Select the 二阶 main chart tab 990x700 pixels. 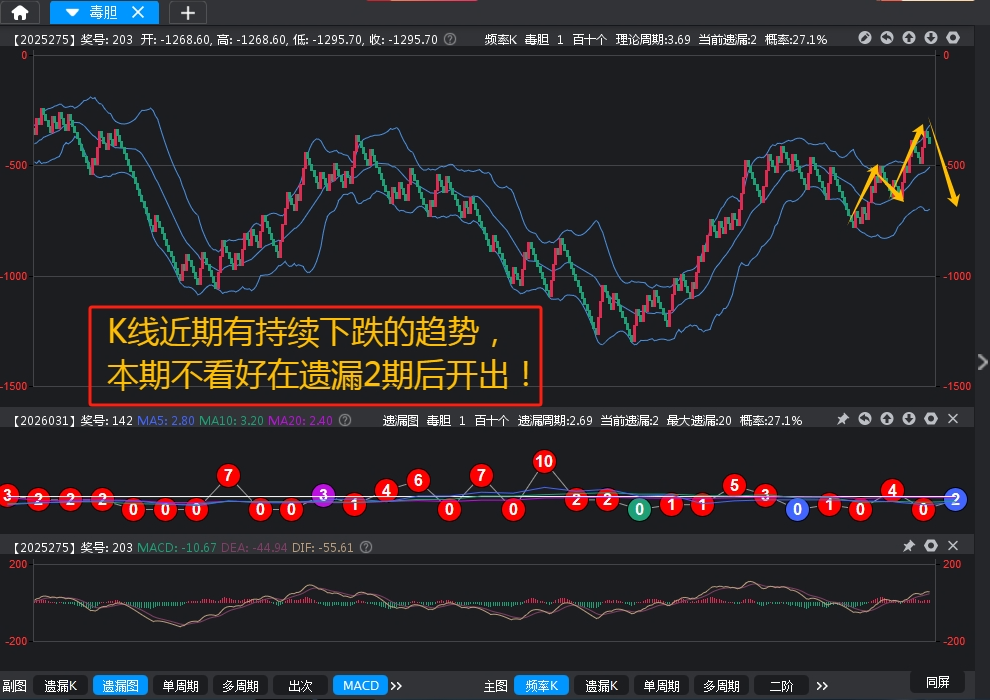pos(781,685)
